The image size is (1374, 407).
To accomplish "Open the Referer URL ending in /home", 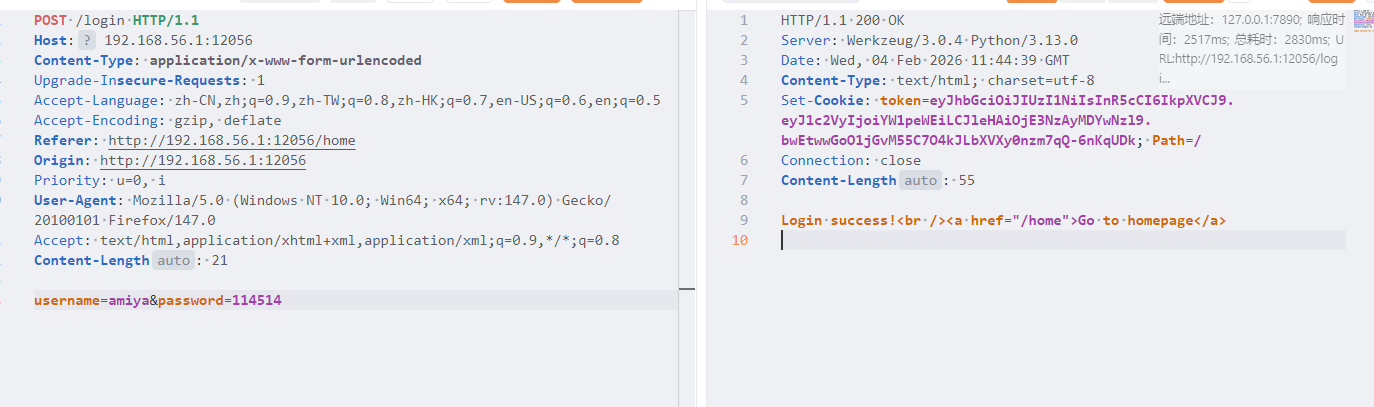I will [x=231, y=140].
